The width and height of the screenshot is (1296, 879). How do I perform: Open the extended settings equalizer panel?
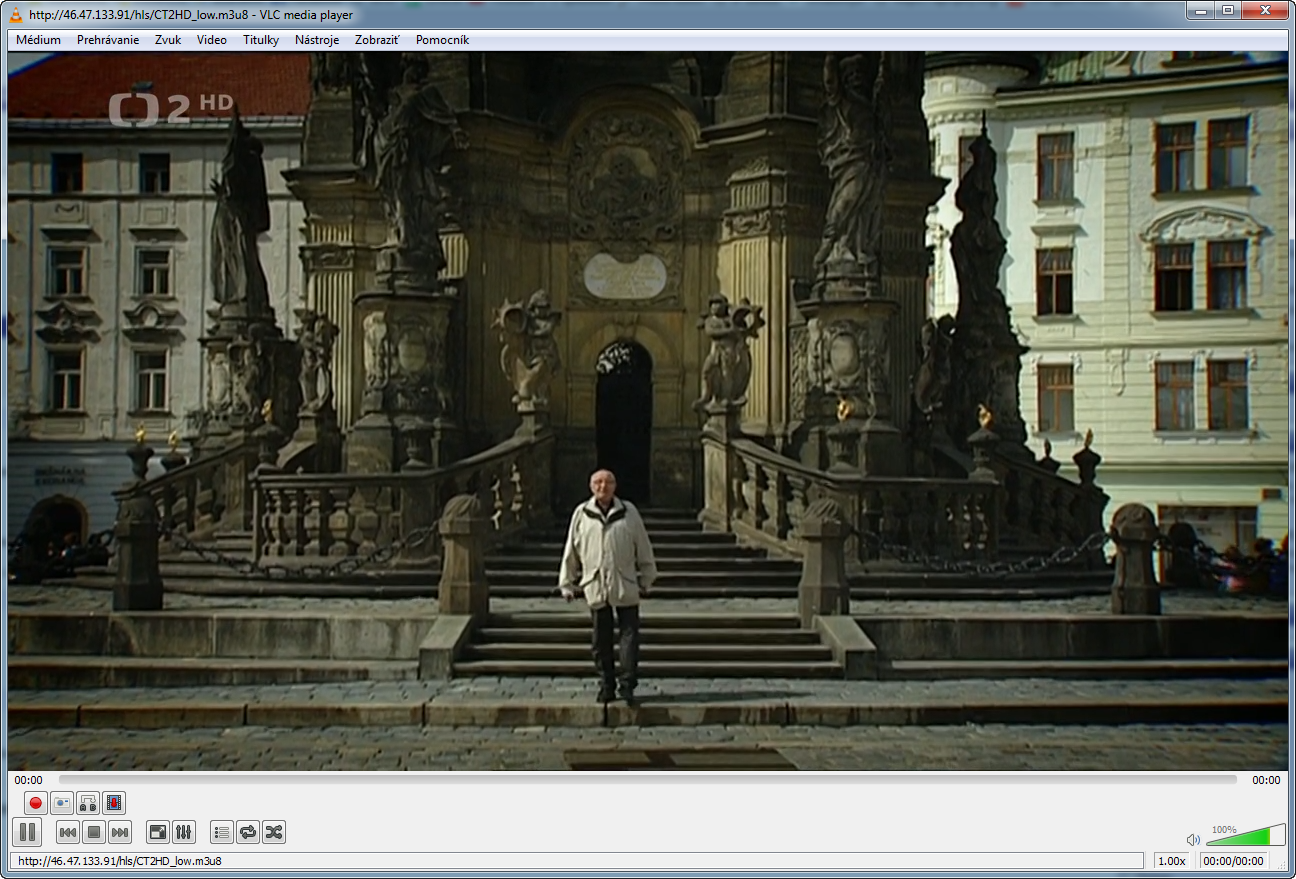184,832
